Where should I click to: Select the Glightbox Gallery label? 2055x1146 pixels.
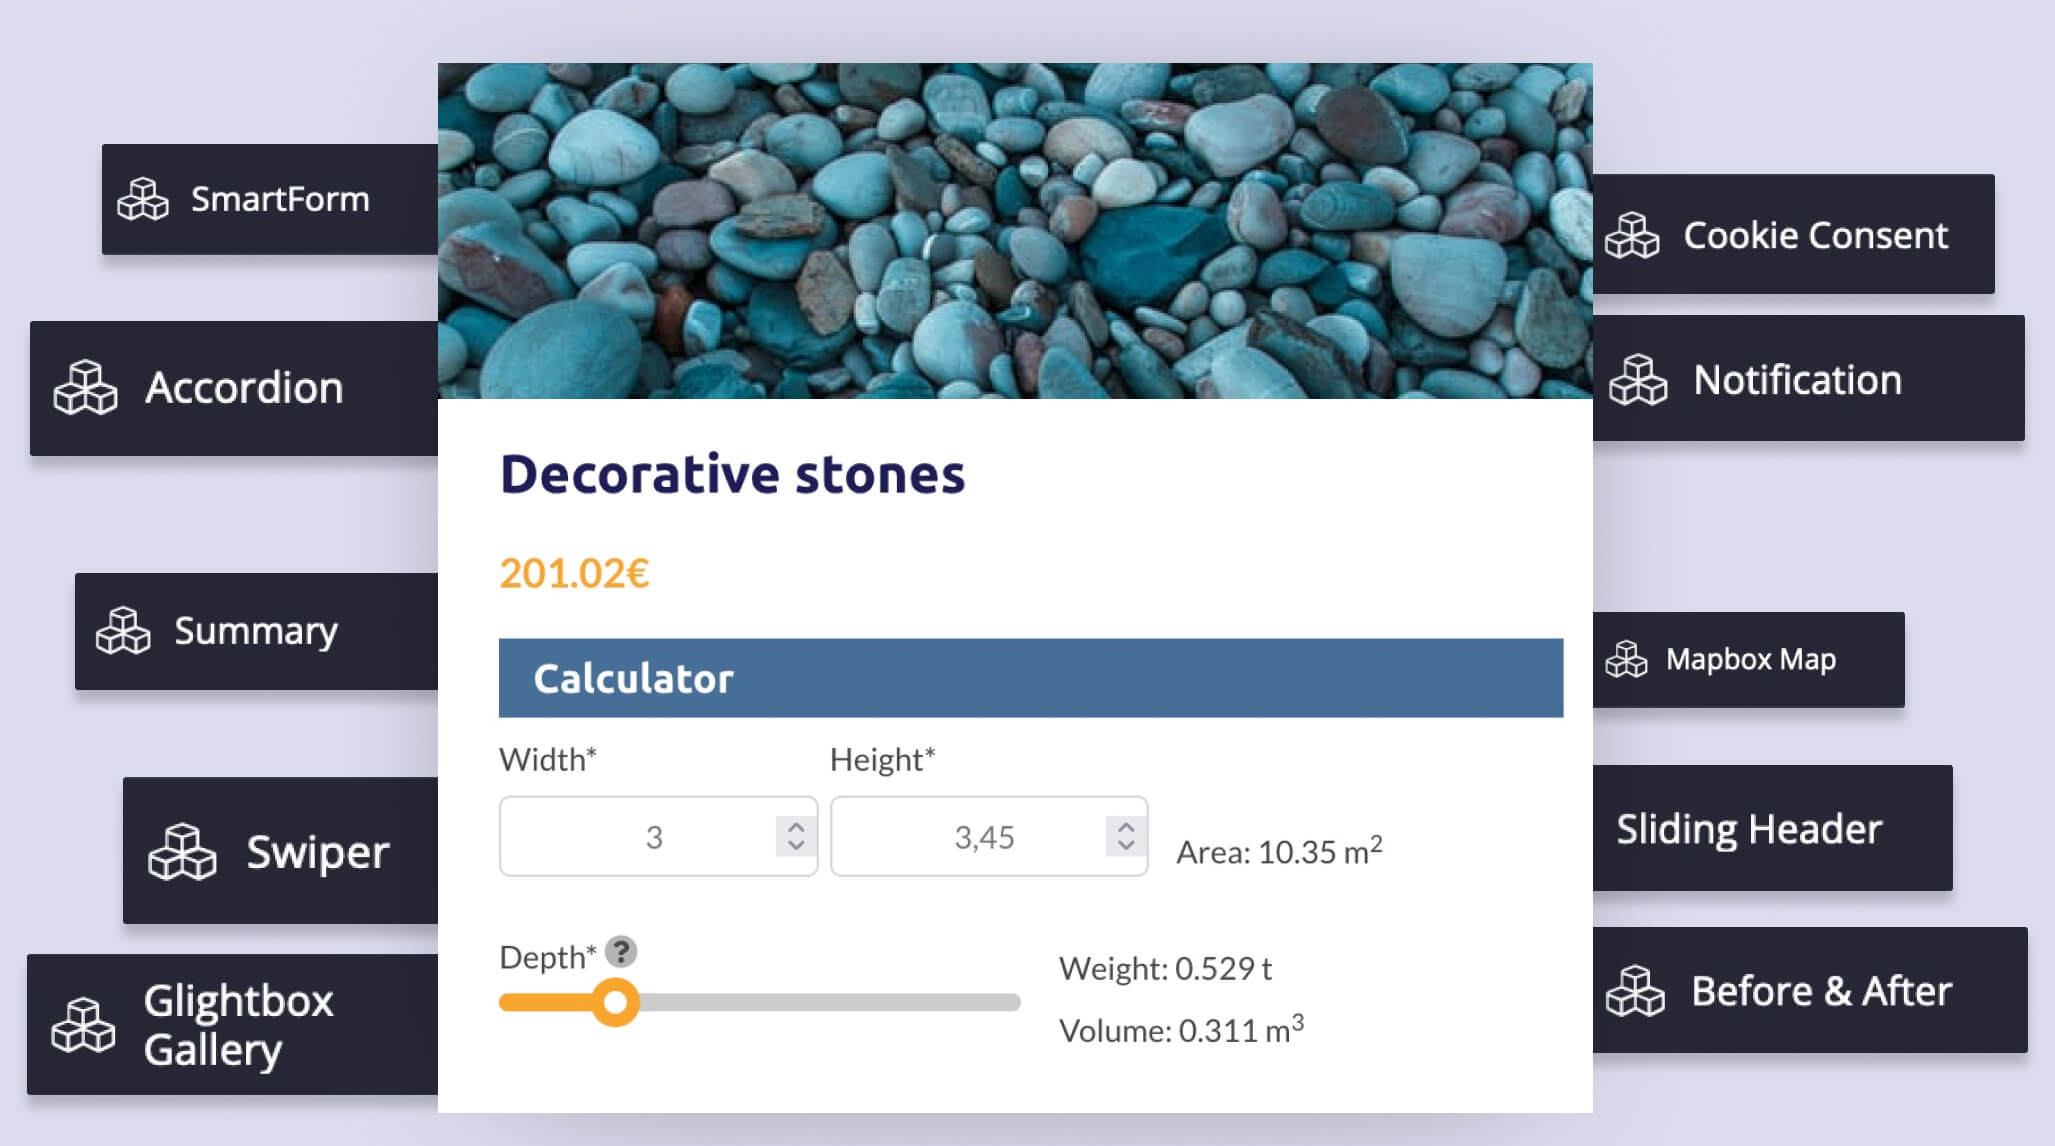pos(238,1025)
